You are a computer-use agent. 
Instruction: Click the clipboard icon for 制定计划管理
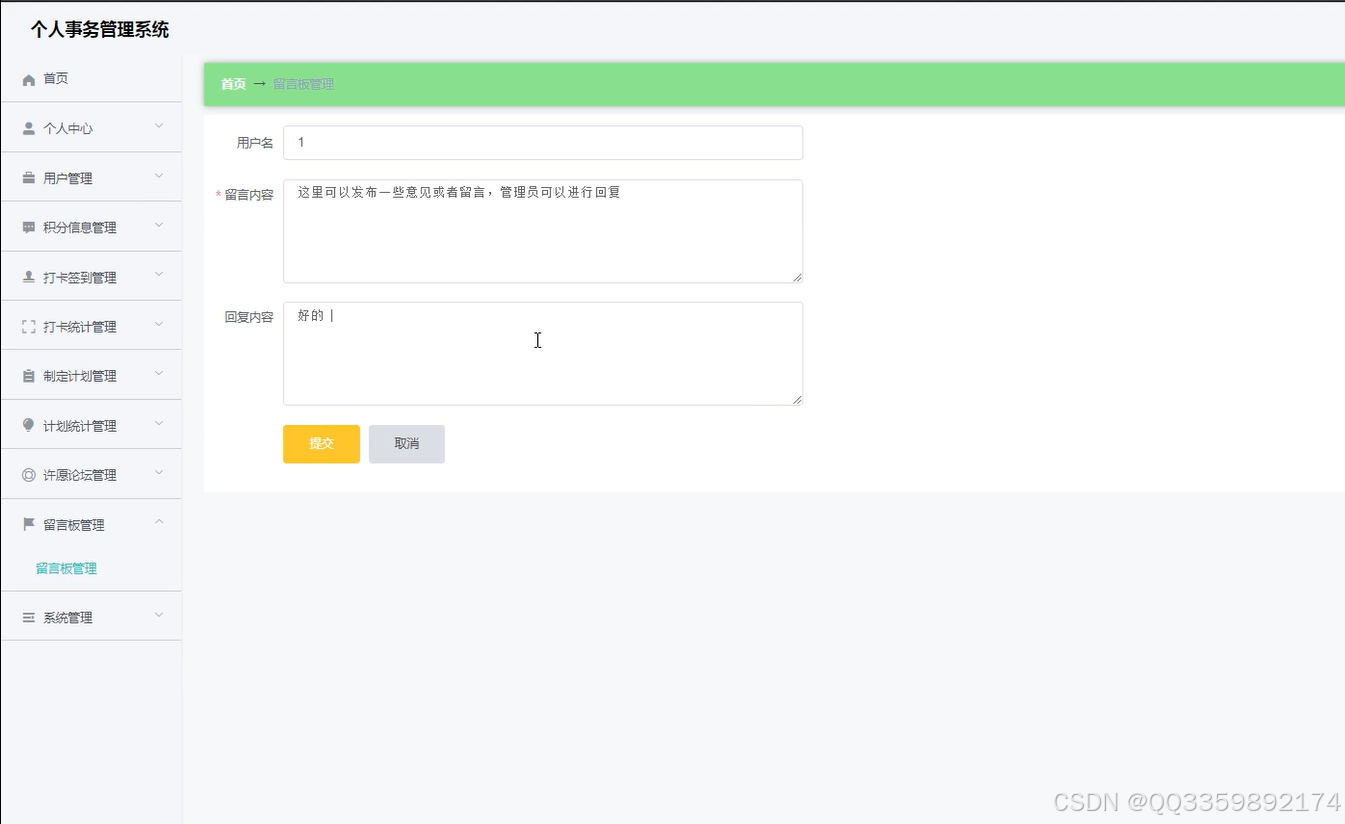click(x=29, y=376)
